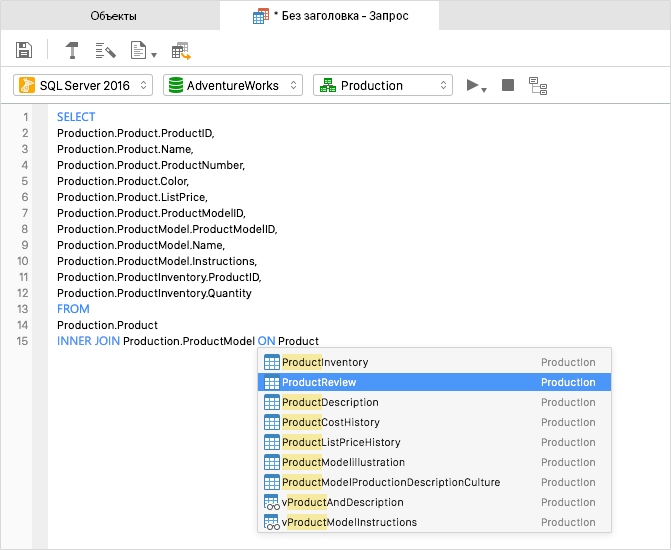This screenshot has width=671, height=550.
Task: Click Production.Product.Color on line 5
Action: click(123, 181)
